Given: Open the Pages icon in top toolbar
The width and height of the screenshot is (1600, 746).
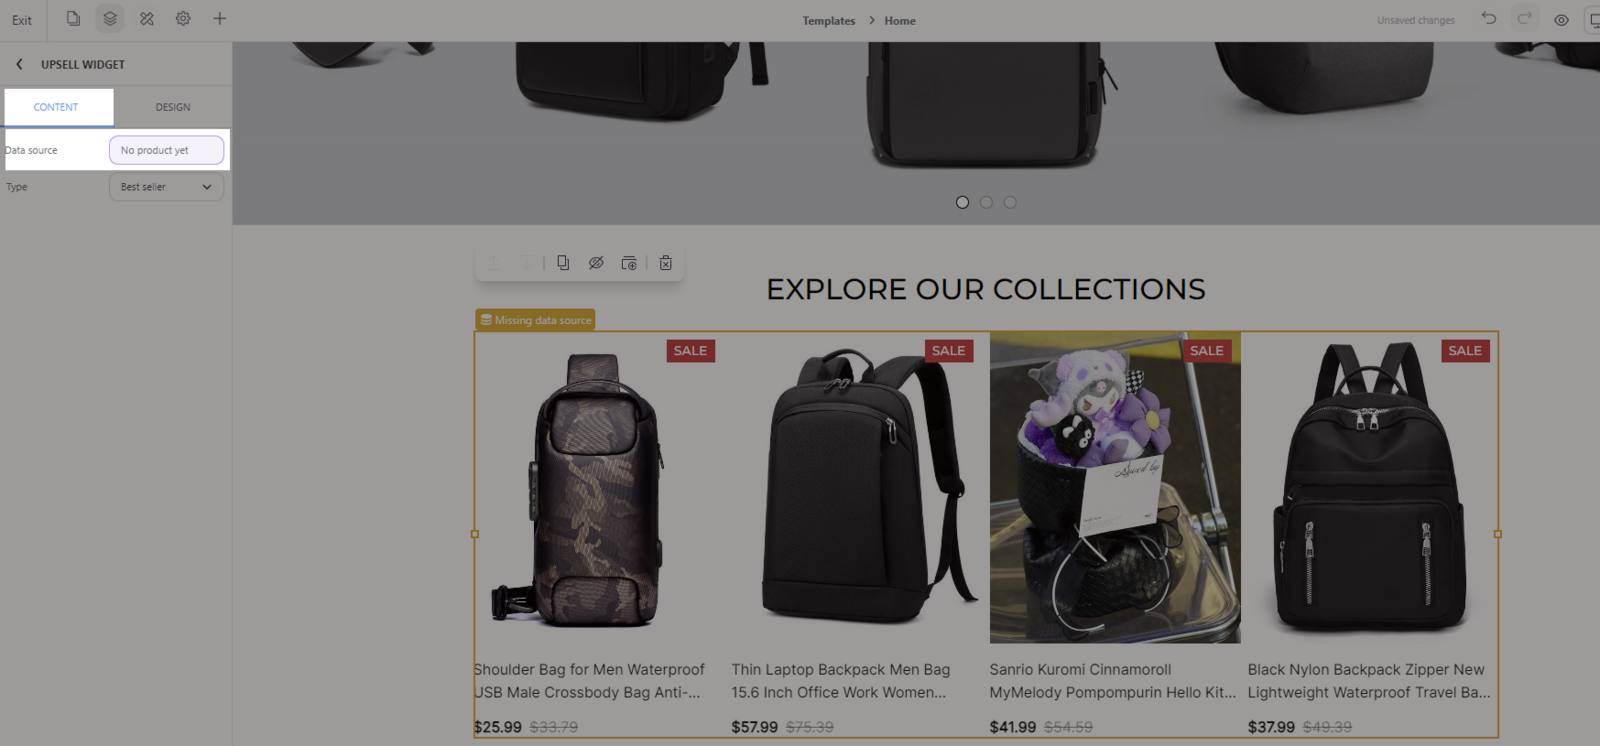Looking at the screenshot, I should [73, 19].
